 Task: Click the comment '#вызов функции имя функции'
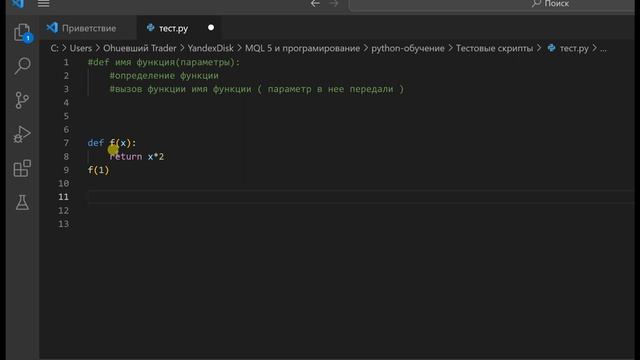pos(180,89)
